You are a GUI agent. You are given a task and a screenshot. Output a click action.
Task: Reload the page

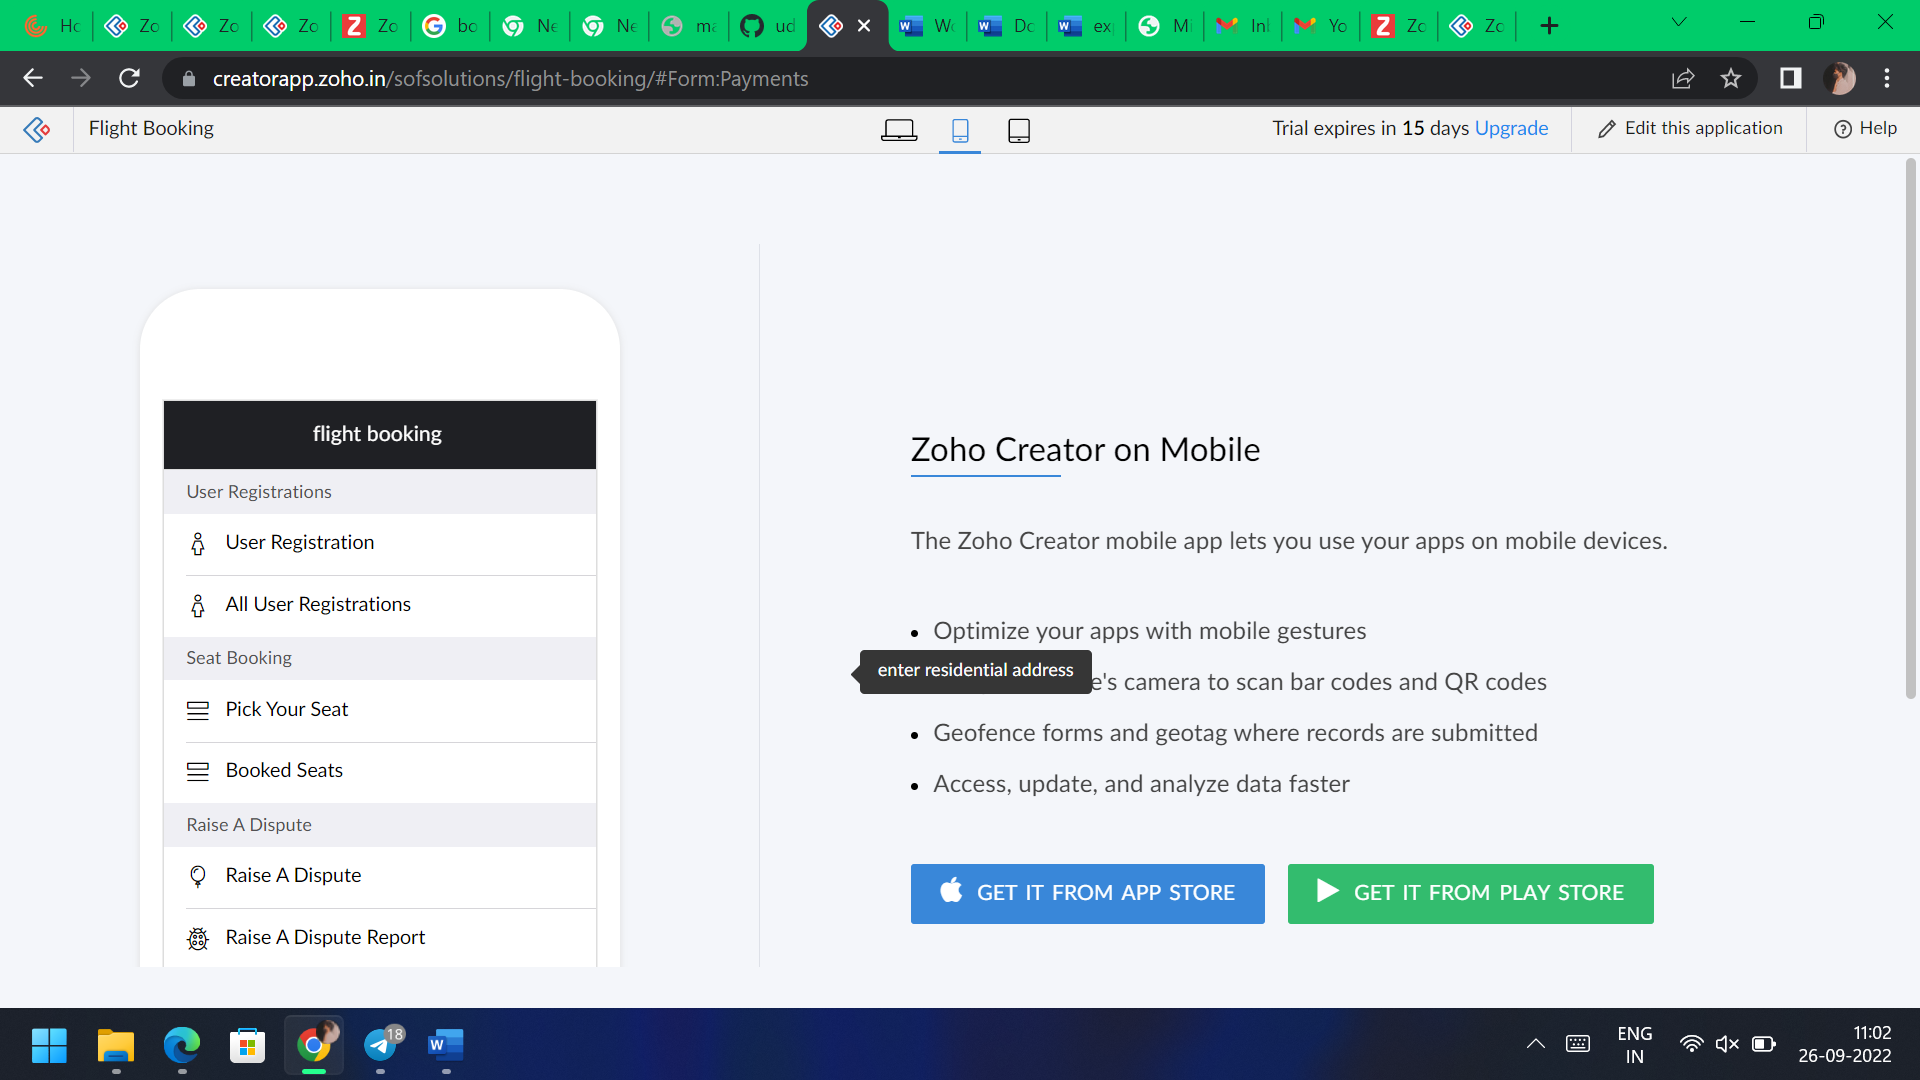click(129, 78)
